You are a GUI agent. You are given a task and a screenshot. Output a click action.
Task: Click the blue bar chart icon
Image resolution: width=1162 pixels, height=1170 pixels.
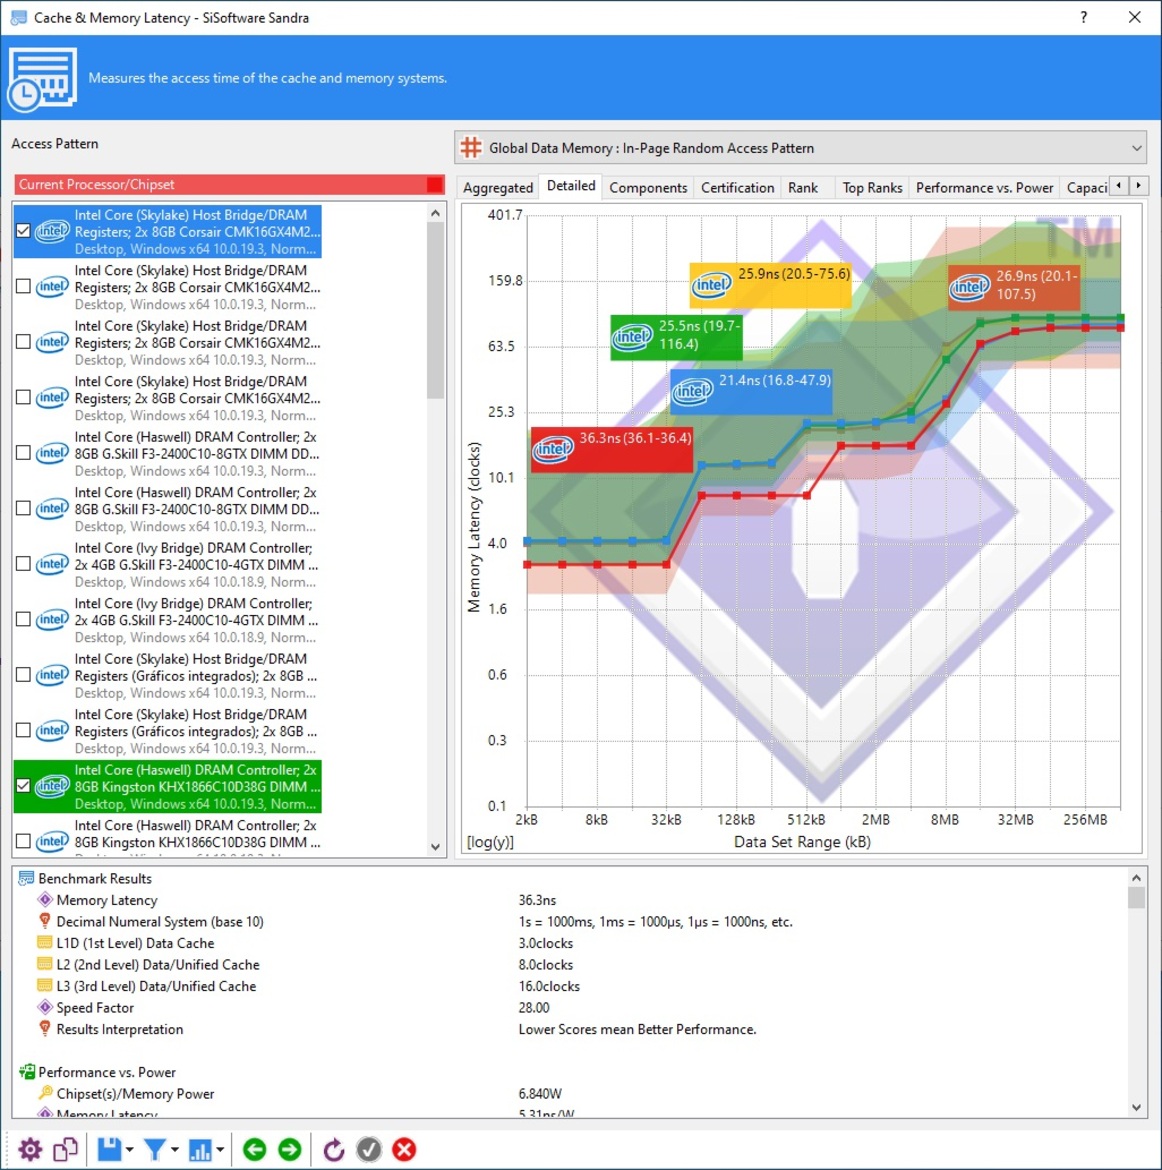[200, 1149]
